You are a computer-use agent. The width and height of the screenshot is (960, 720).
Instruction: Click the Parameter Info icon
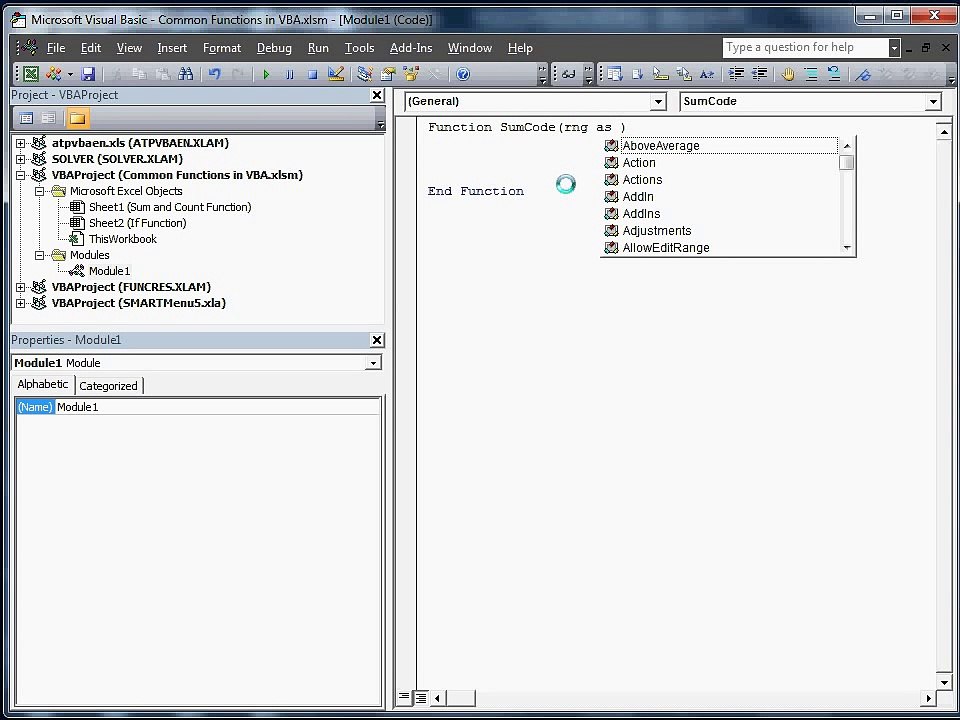683,74
